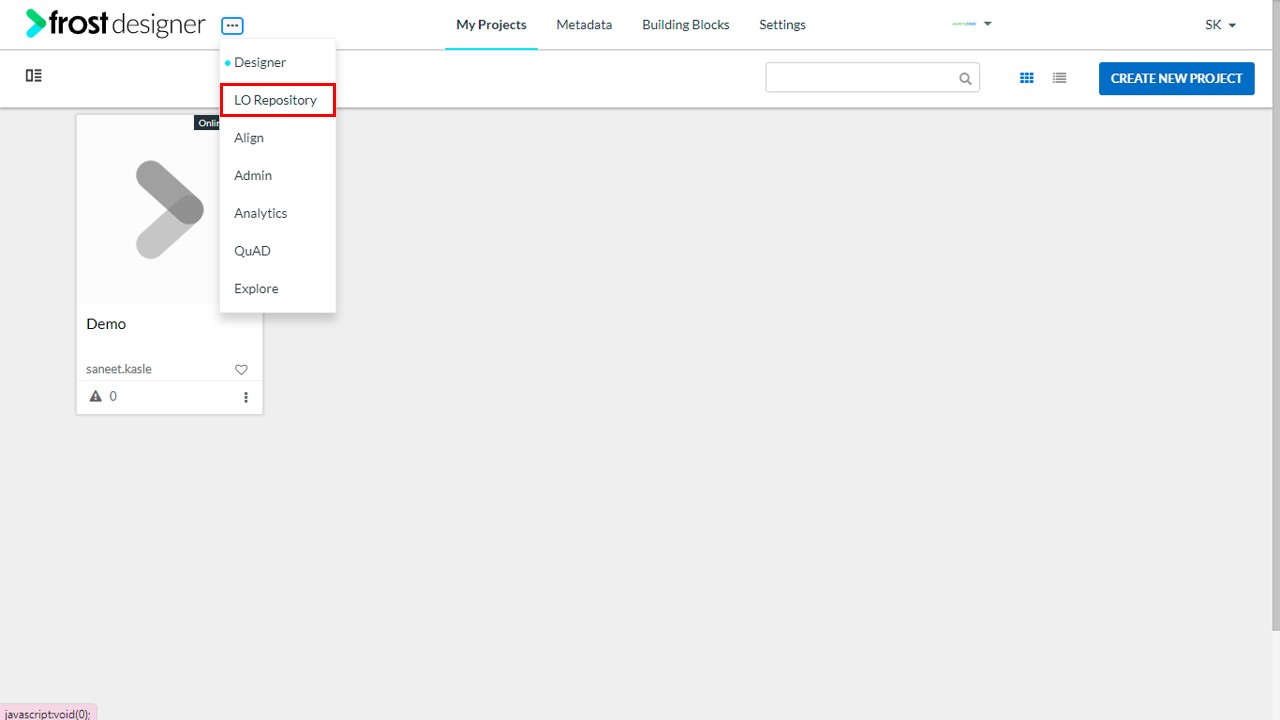Open the Metadata tab
The image size is (1280, 720).
[x=584, y=25]
